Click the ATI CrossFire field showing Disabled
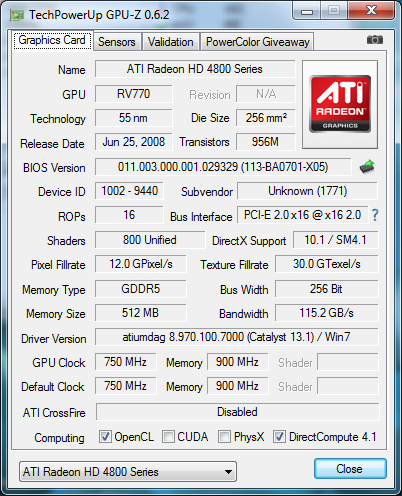 tap(237, 412)
